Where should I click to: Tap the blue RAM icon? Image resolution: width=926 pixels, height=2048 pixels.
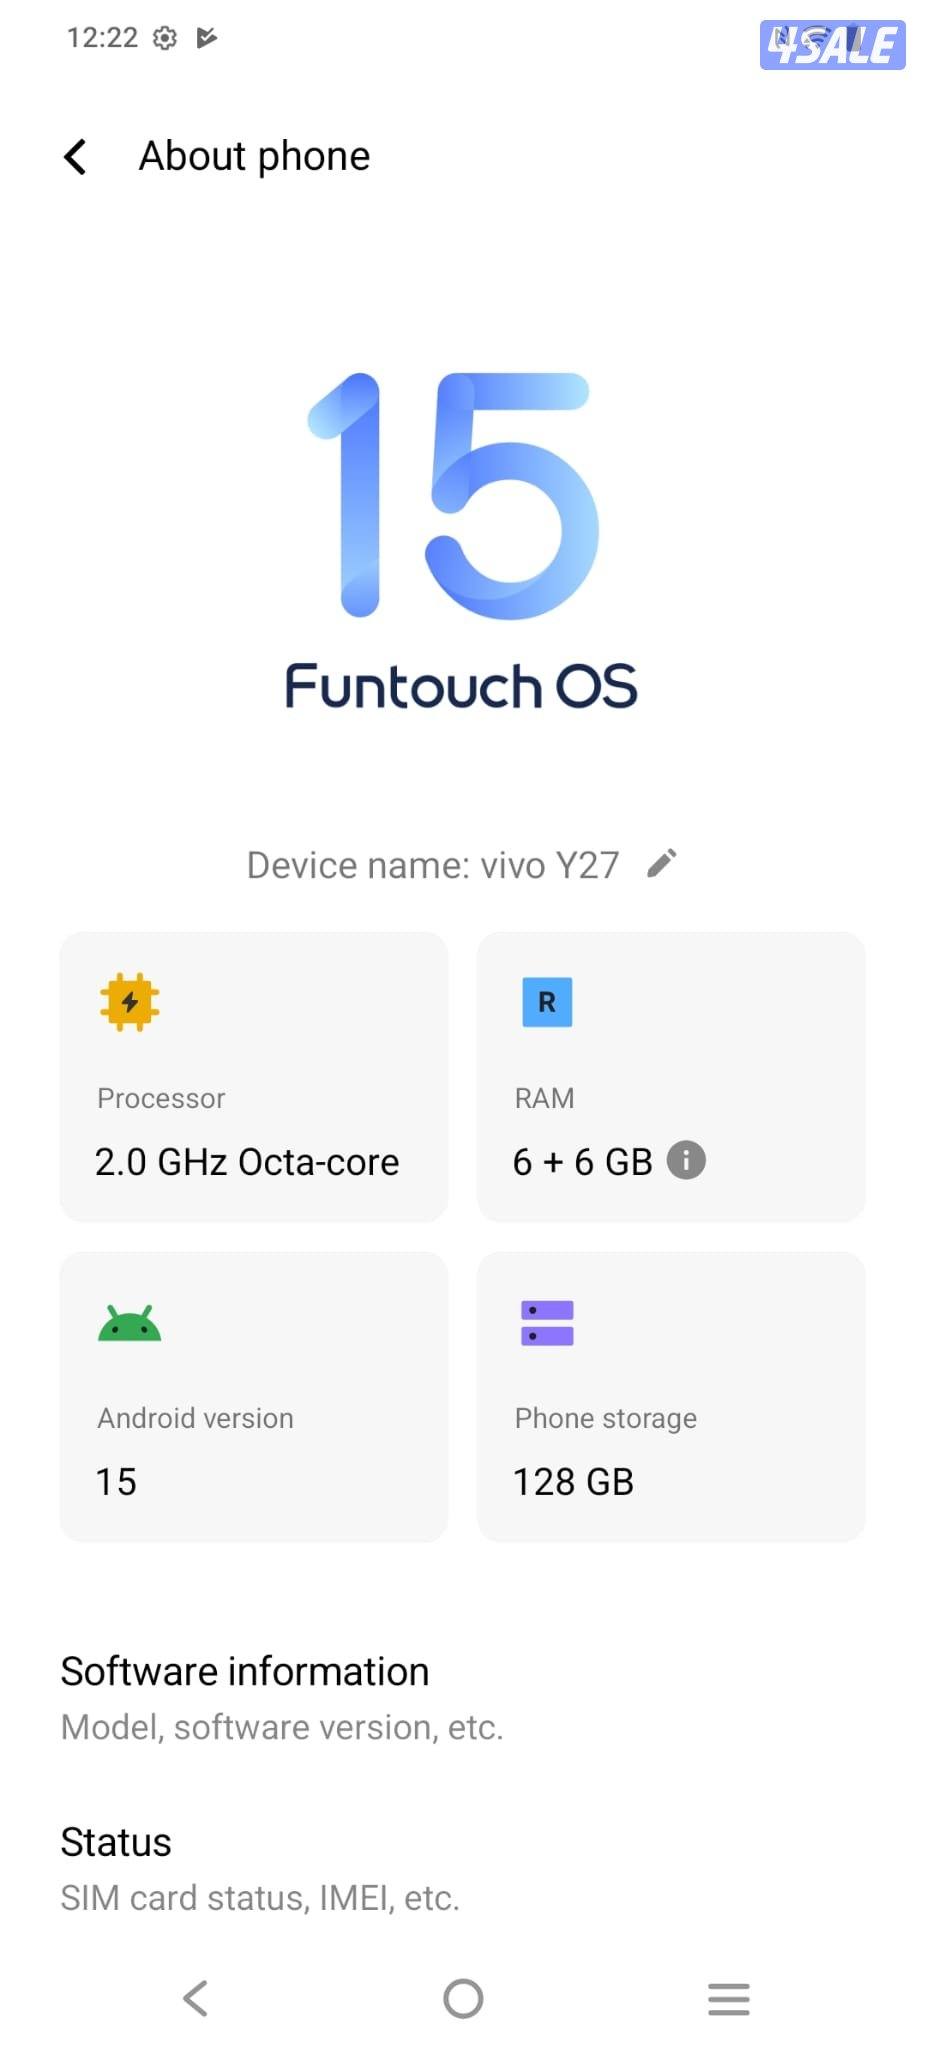point(546,1002)
